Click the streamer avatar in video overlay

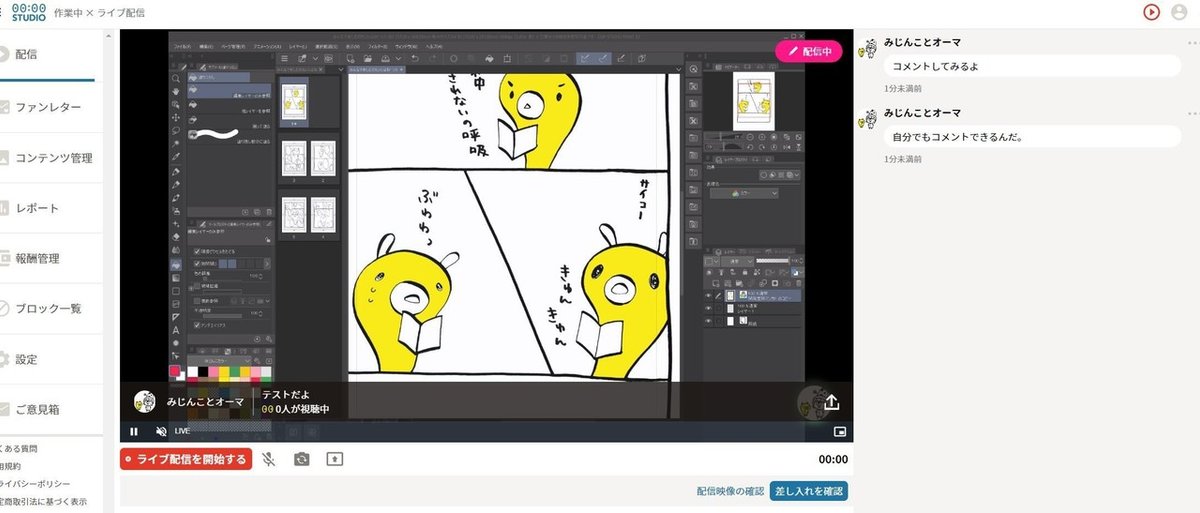click(x=145, y=402)
